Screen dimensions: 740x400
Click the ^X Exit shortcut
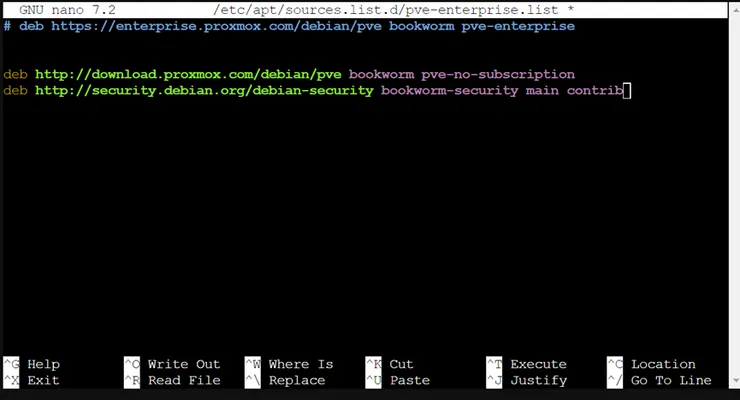tap(32, 380)
